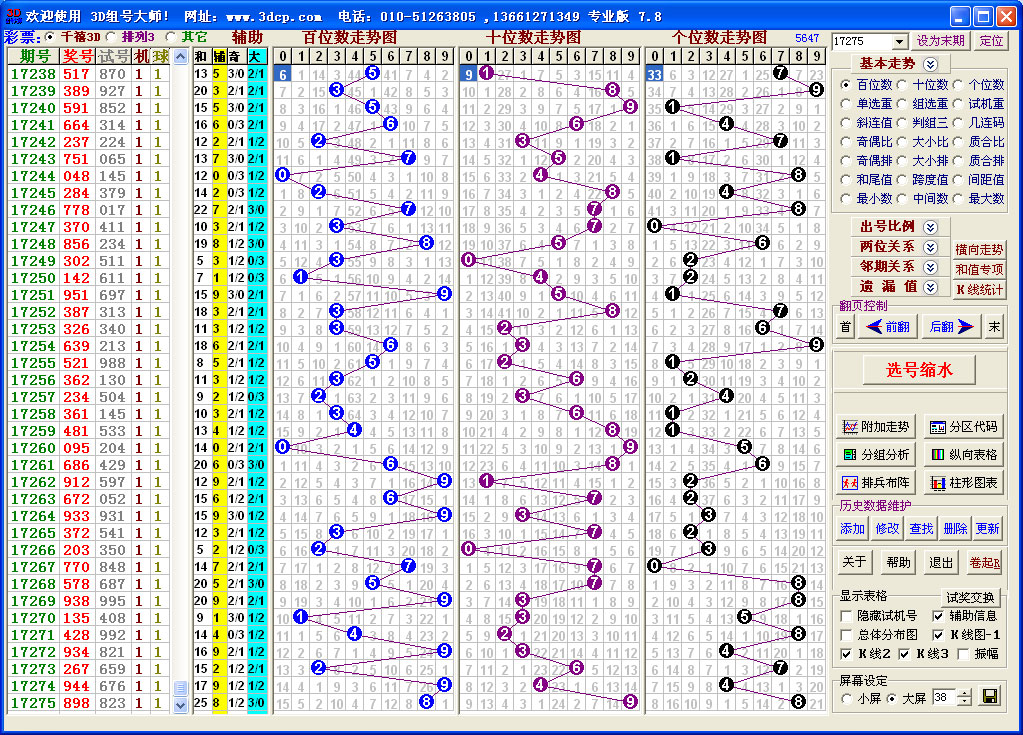1023x735 pixels.
Task: Click the 选号缩水 button
Action: pyautogui.click(x=919, y=370)
